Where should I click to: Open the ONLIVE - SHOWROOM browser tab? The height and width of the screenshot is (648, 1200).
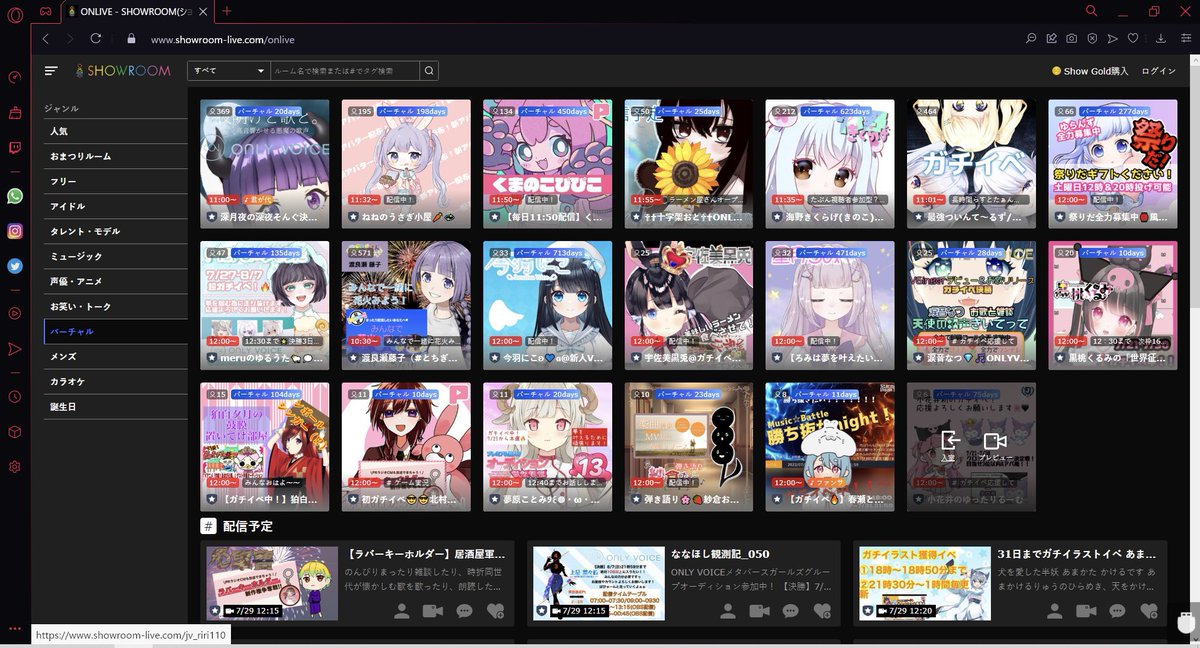(139, 11)
